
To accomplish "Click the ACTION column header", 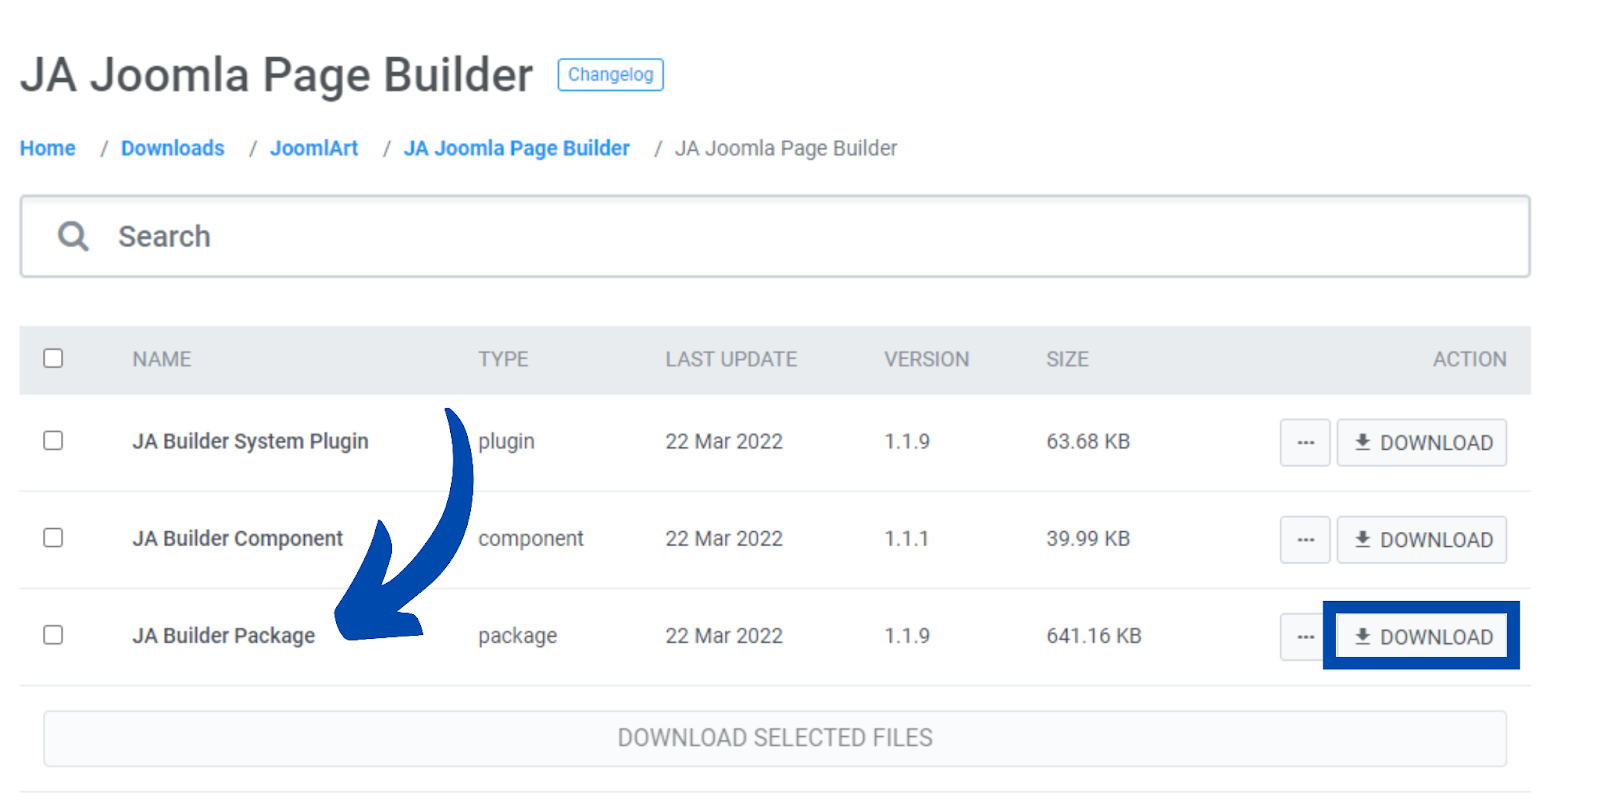I will point(1469,359).
